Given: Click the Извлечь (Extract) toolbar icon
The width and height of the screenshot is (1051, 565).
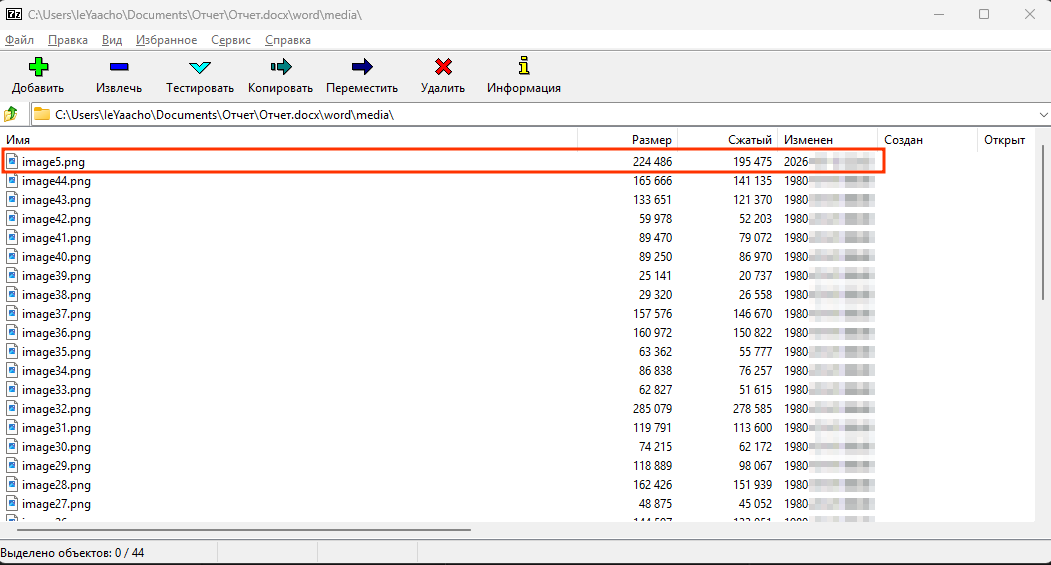Looking at the screenshot, I should [119, 66].
